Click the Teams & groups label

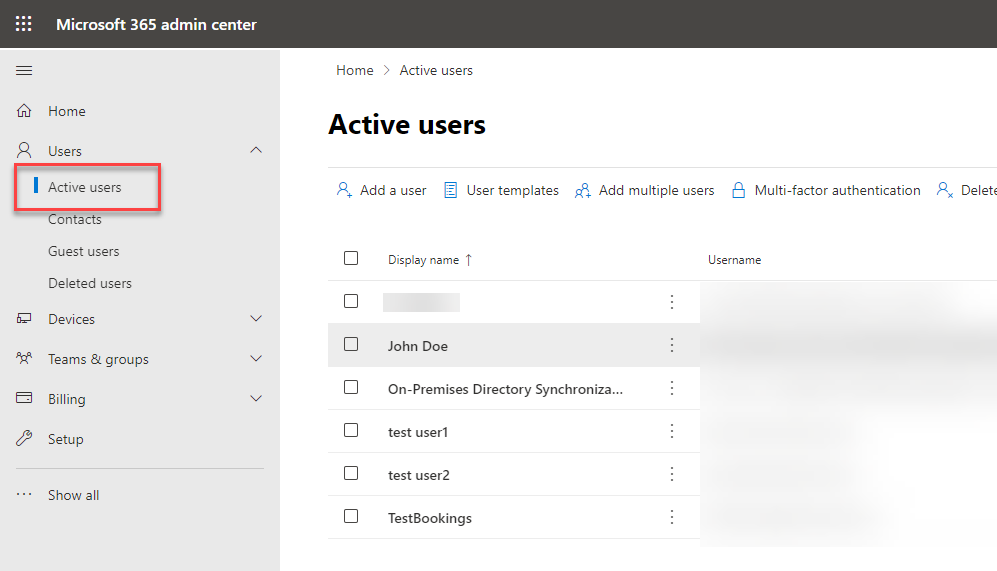point(99,359)
